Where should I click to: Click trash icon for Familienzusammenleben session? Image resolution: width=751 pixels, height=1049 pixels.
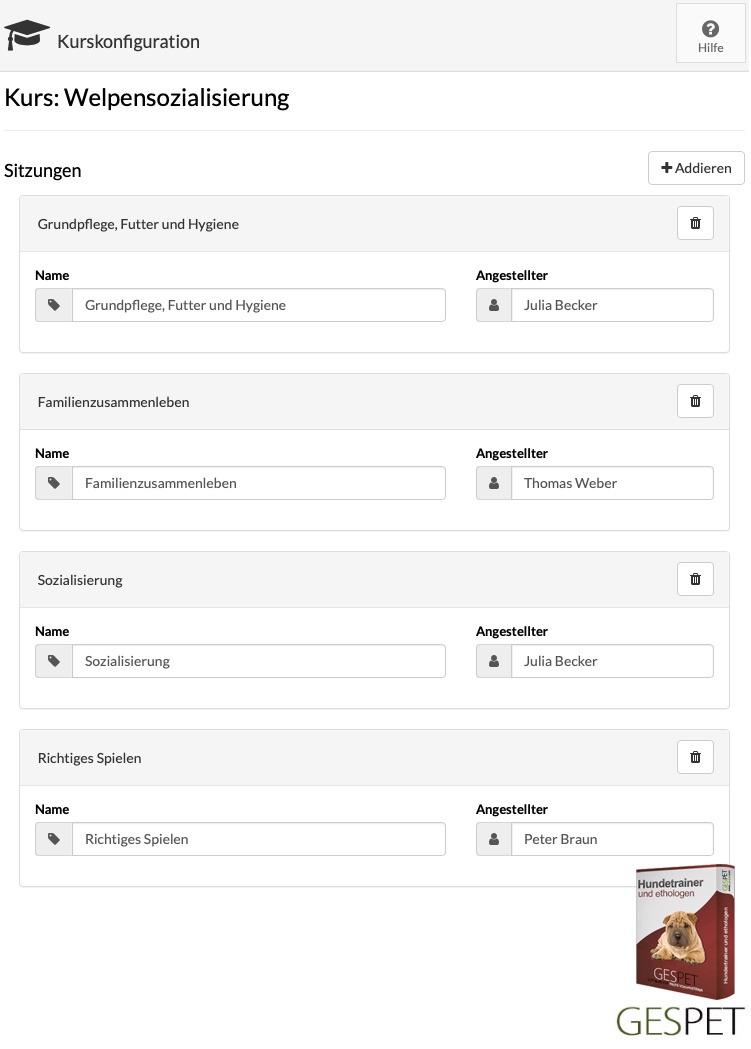pos(695,401)
